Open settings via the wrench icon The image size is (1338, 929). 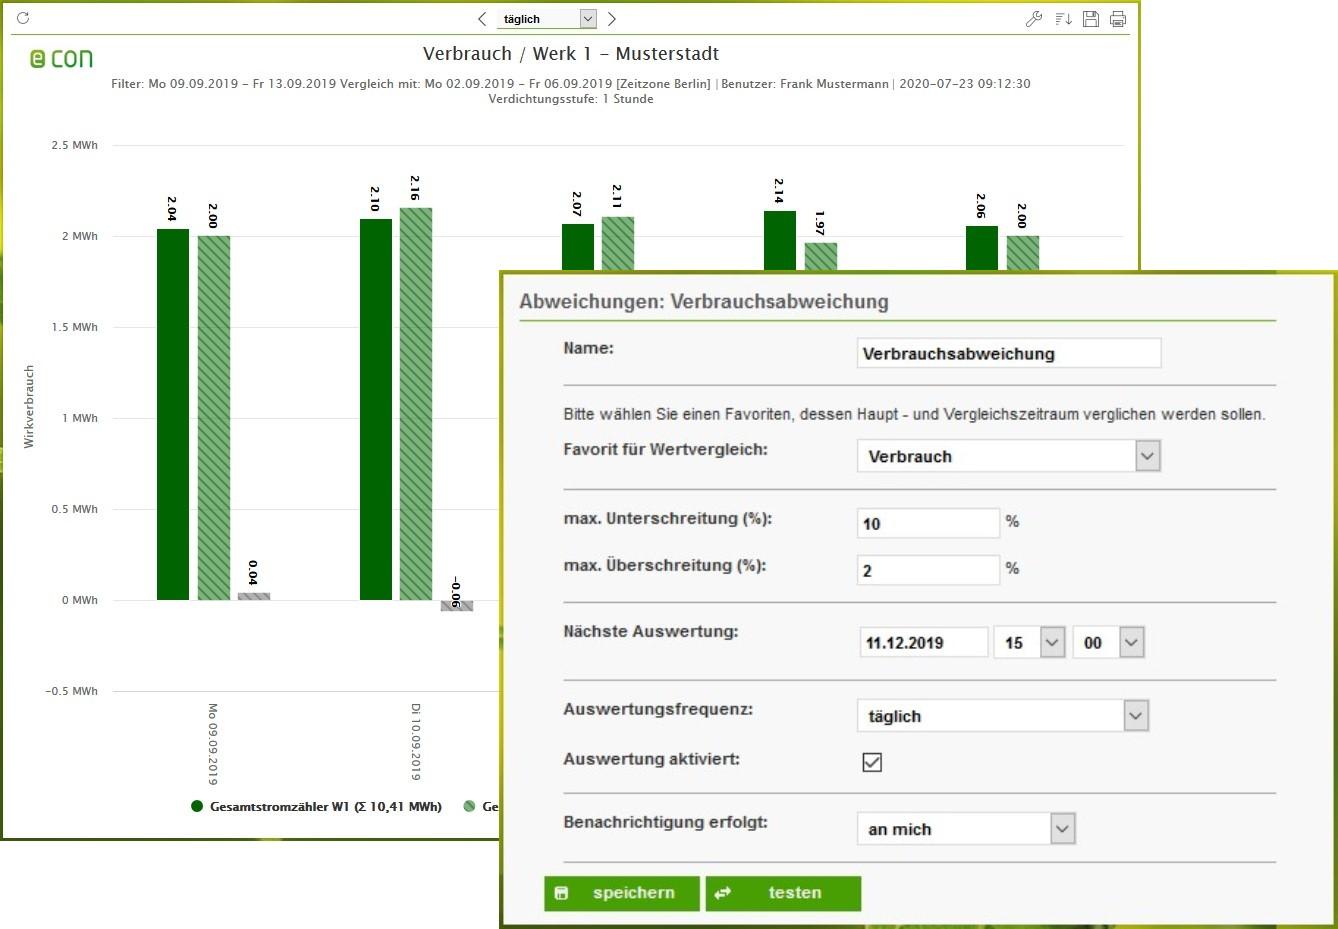(x=1034, y=18)
